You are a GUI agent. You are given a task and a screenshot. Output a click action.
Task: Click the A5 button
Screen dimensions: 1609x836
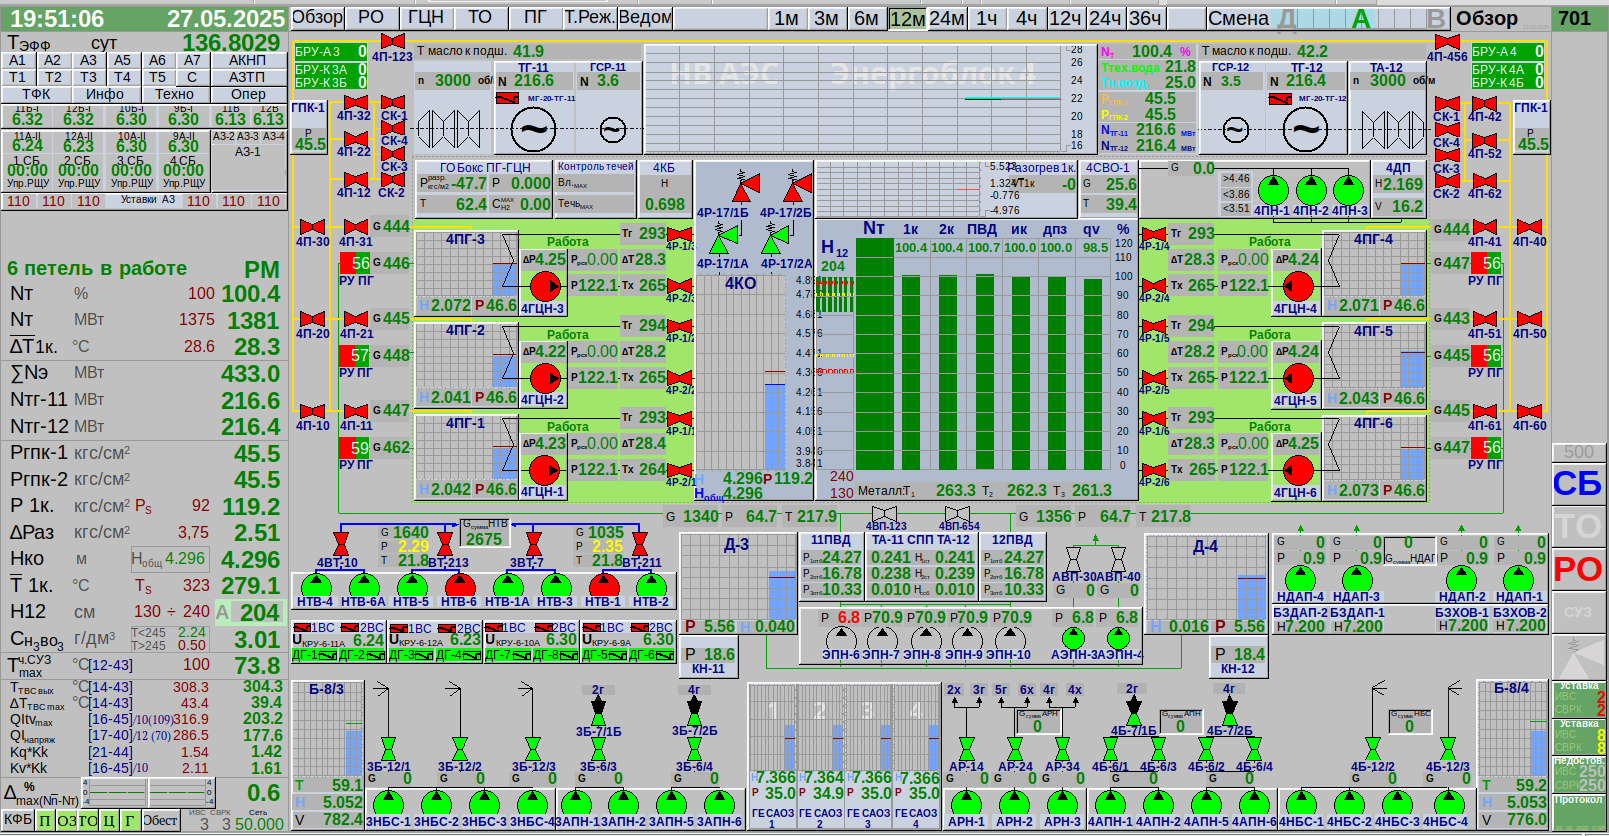122,60
